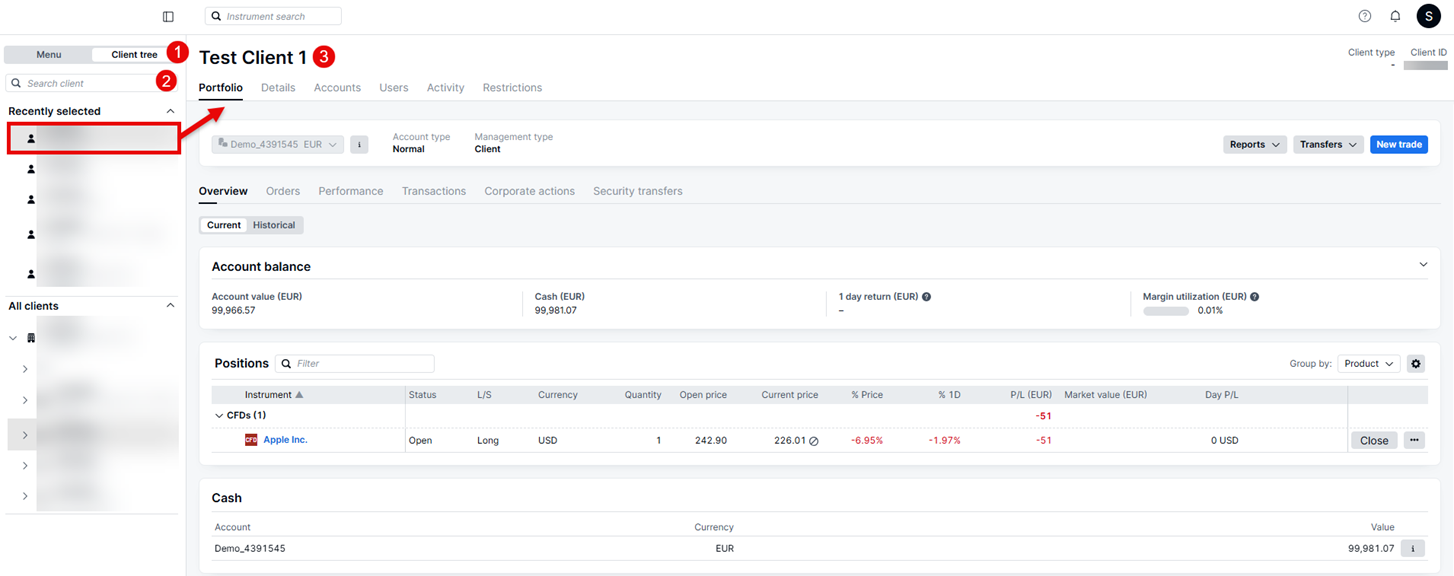Image resolution: width=1454 pixels, height=576 pixels.
Task: Open the Demo_4391545 account dropdown
Action: [x=277, y=144]
